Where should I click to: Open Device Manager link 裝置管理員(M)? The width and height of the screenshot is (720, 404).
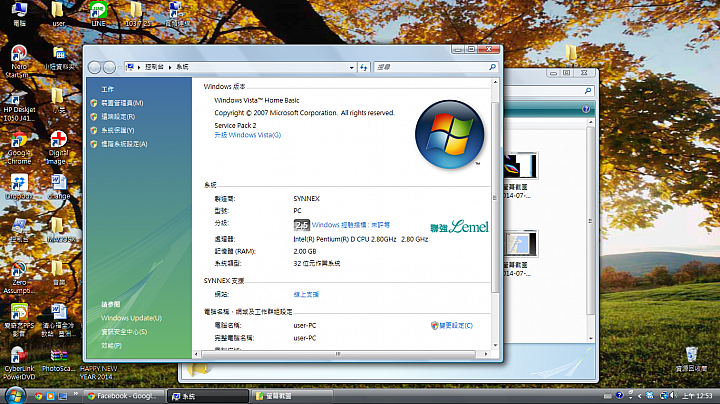(x=122, y=103)
